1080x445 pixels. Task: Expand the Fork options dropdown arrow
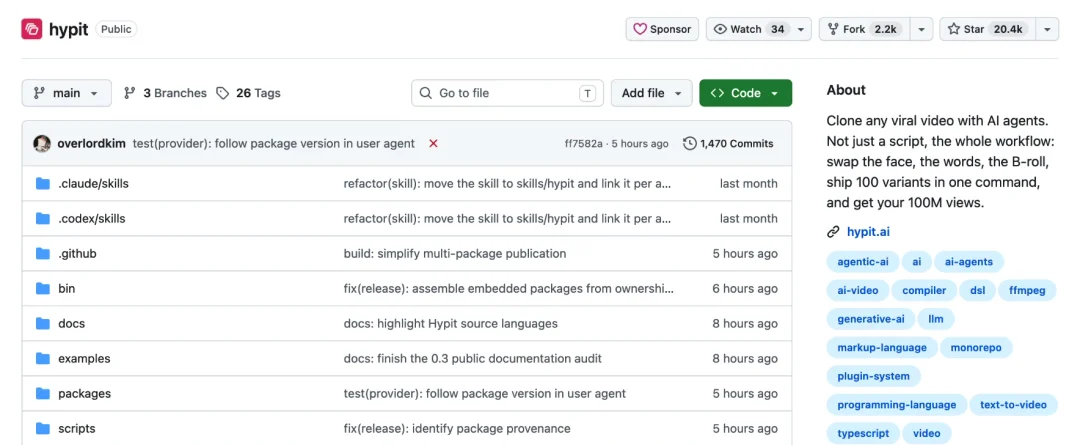click(922, 30)
